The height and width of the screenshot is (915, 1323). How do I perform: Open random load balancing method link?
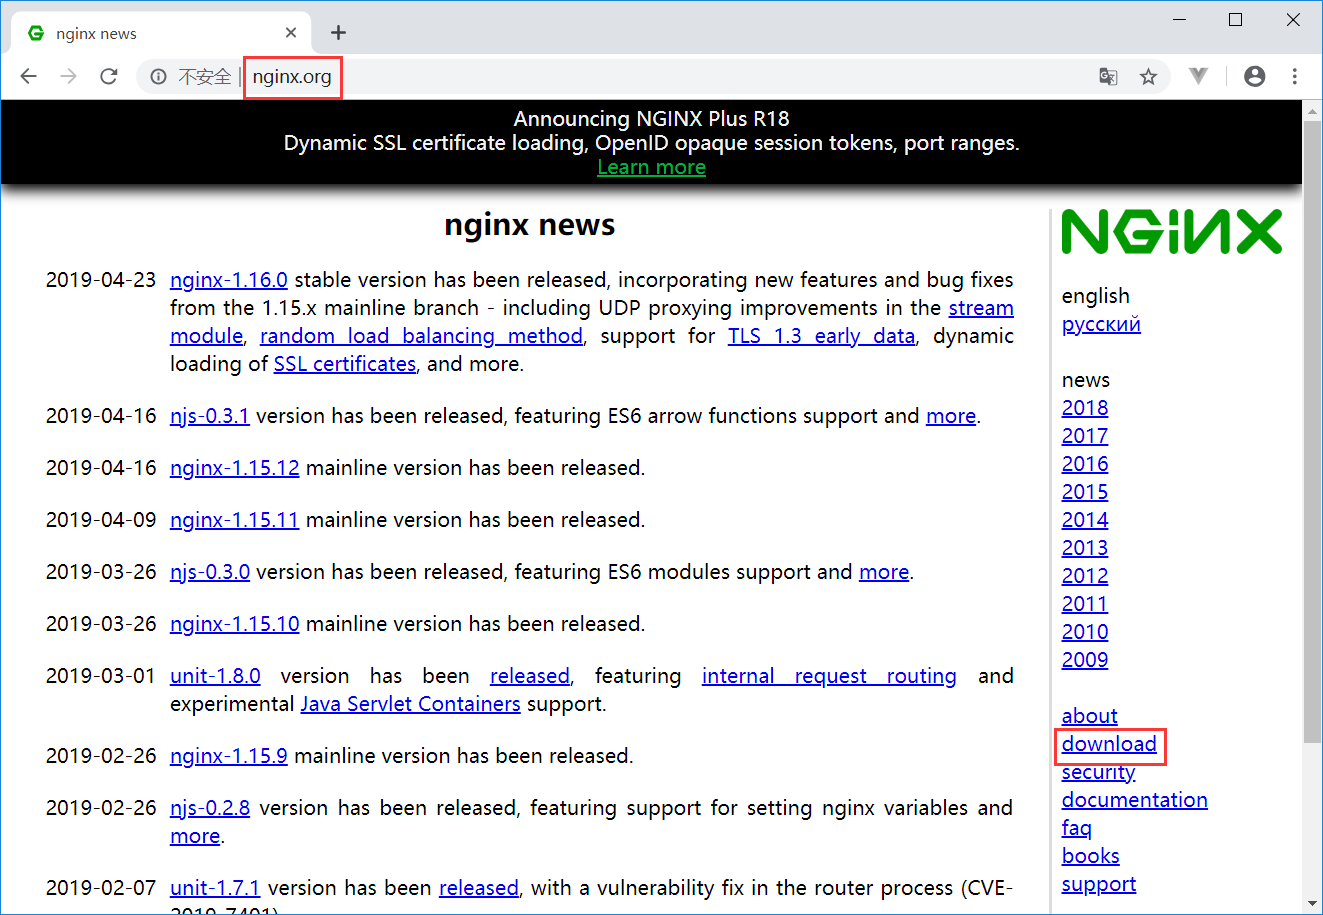coord(421,336)
